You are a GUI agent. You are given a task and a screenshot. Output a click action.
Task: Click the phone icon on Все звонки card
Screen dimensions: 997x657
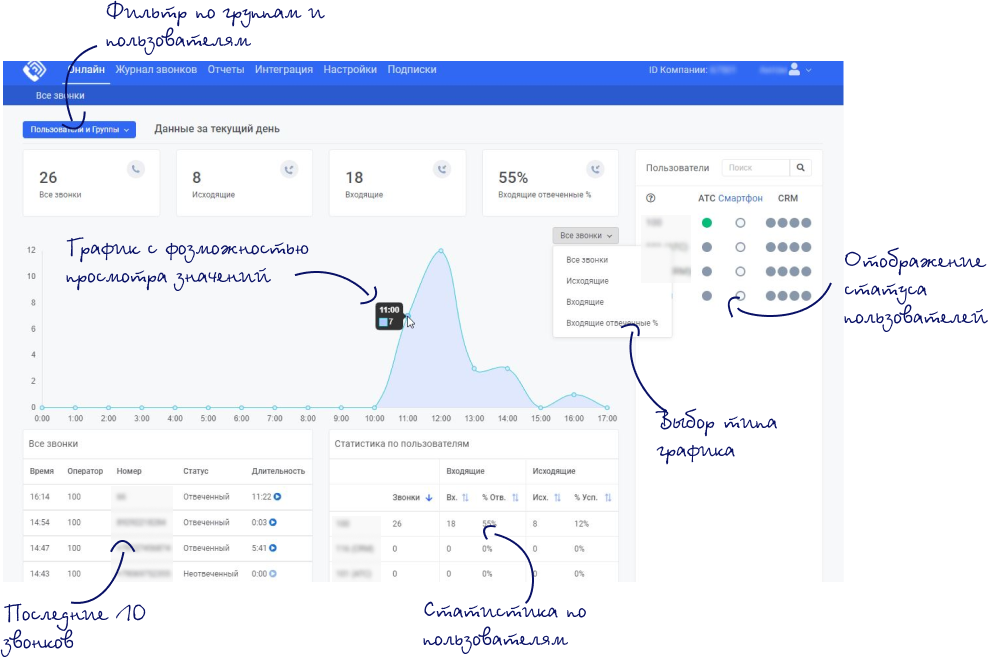click(x=136, y=169)
